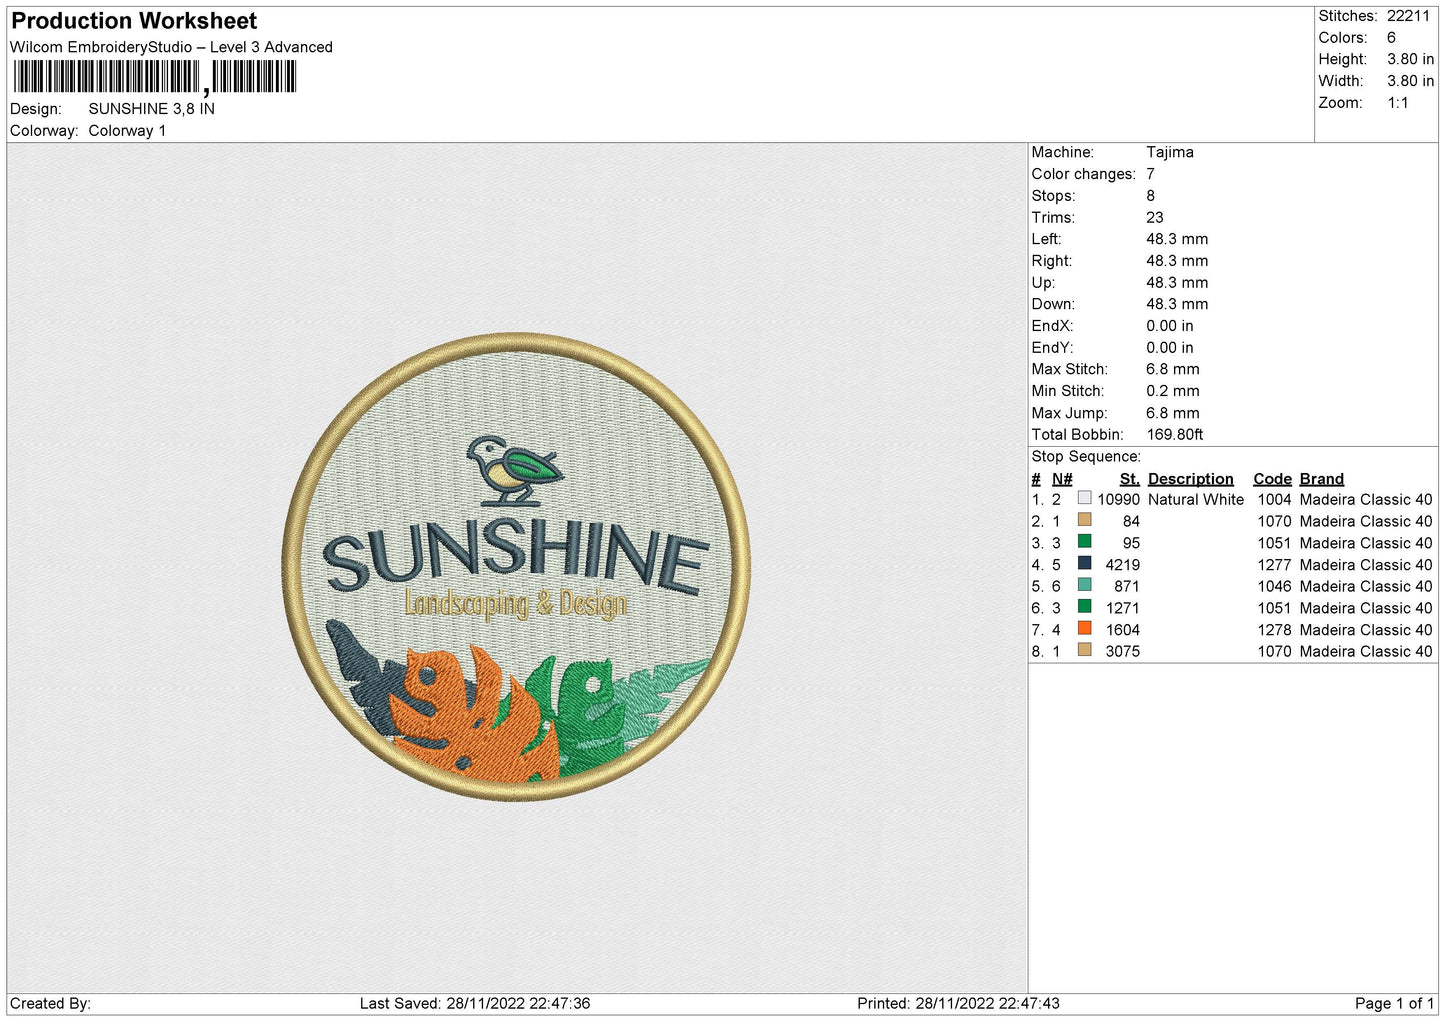Image resolution: width=1445 pixels, height=1021 pixels.
Task: Click the Natural White description text
Action: (x=1196, y=500)
